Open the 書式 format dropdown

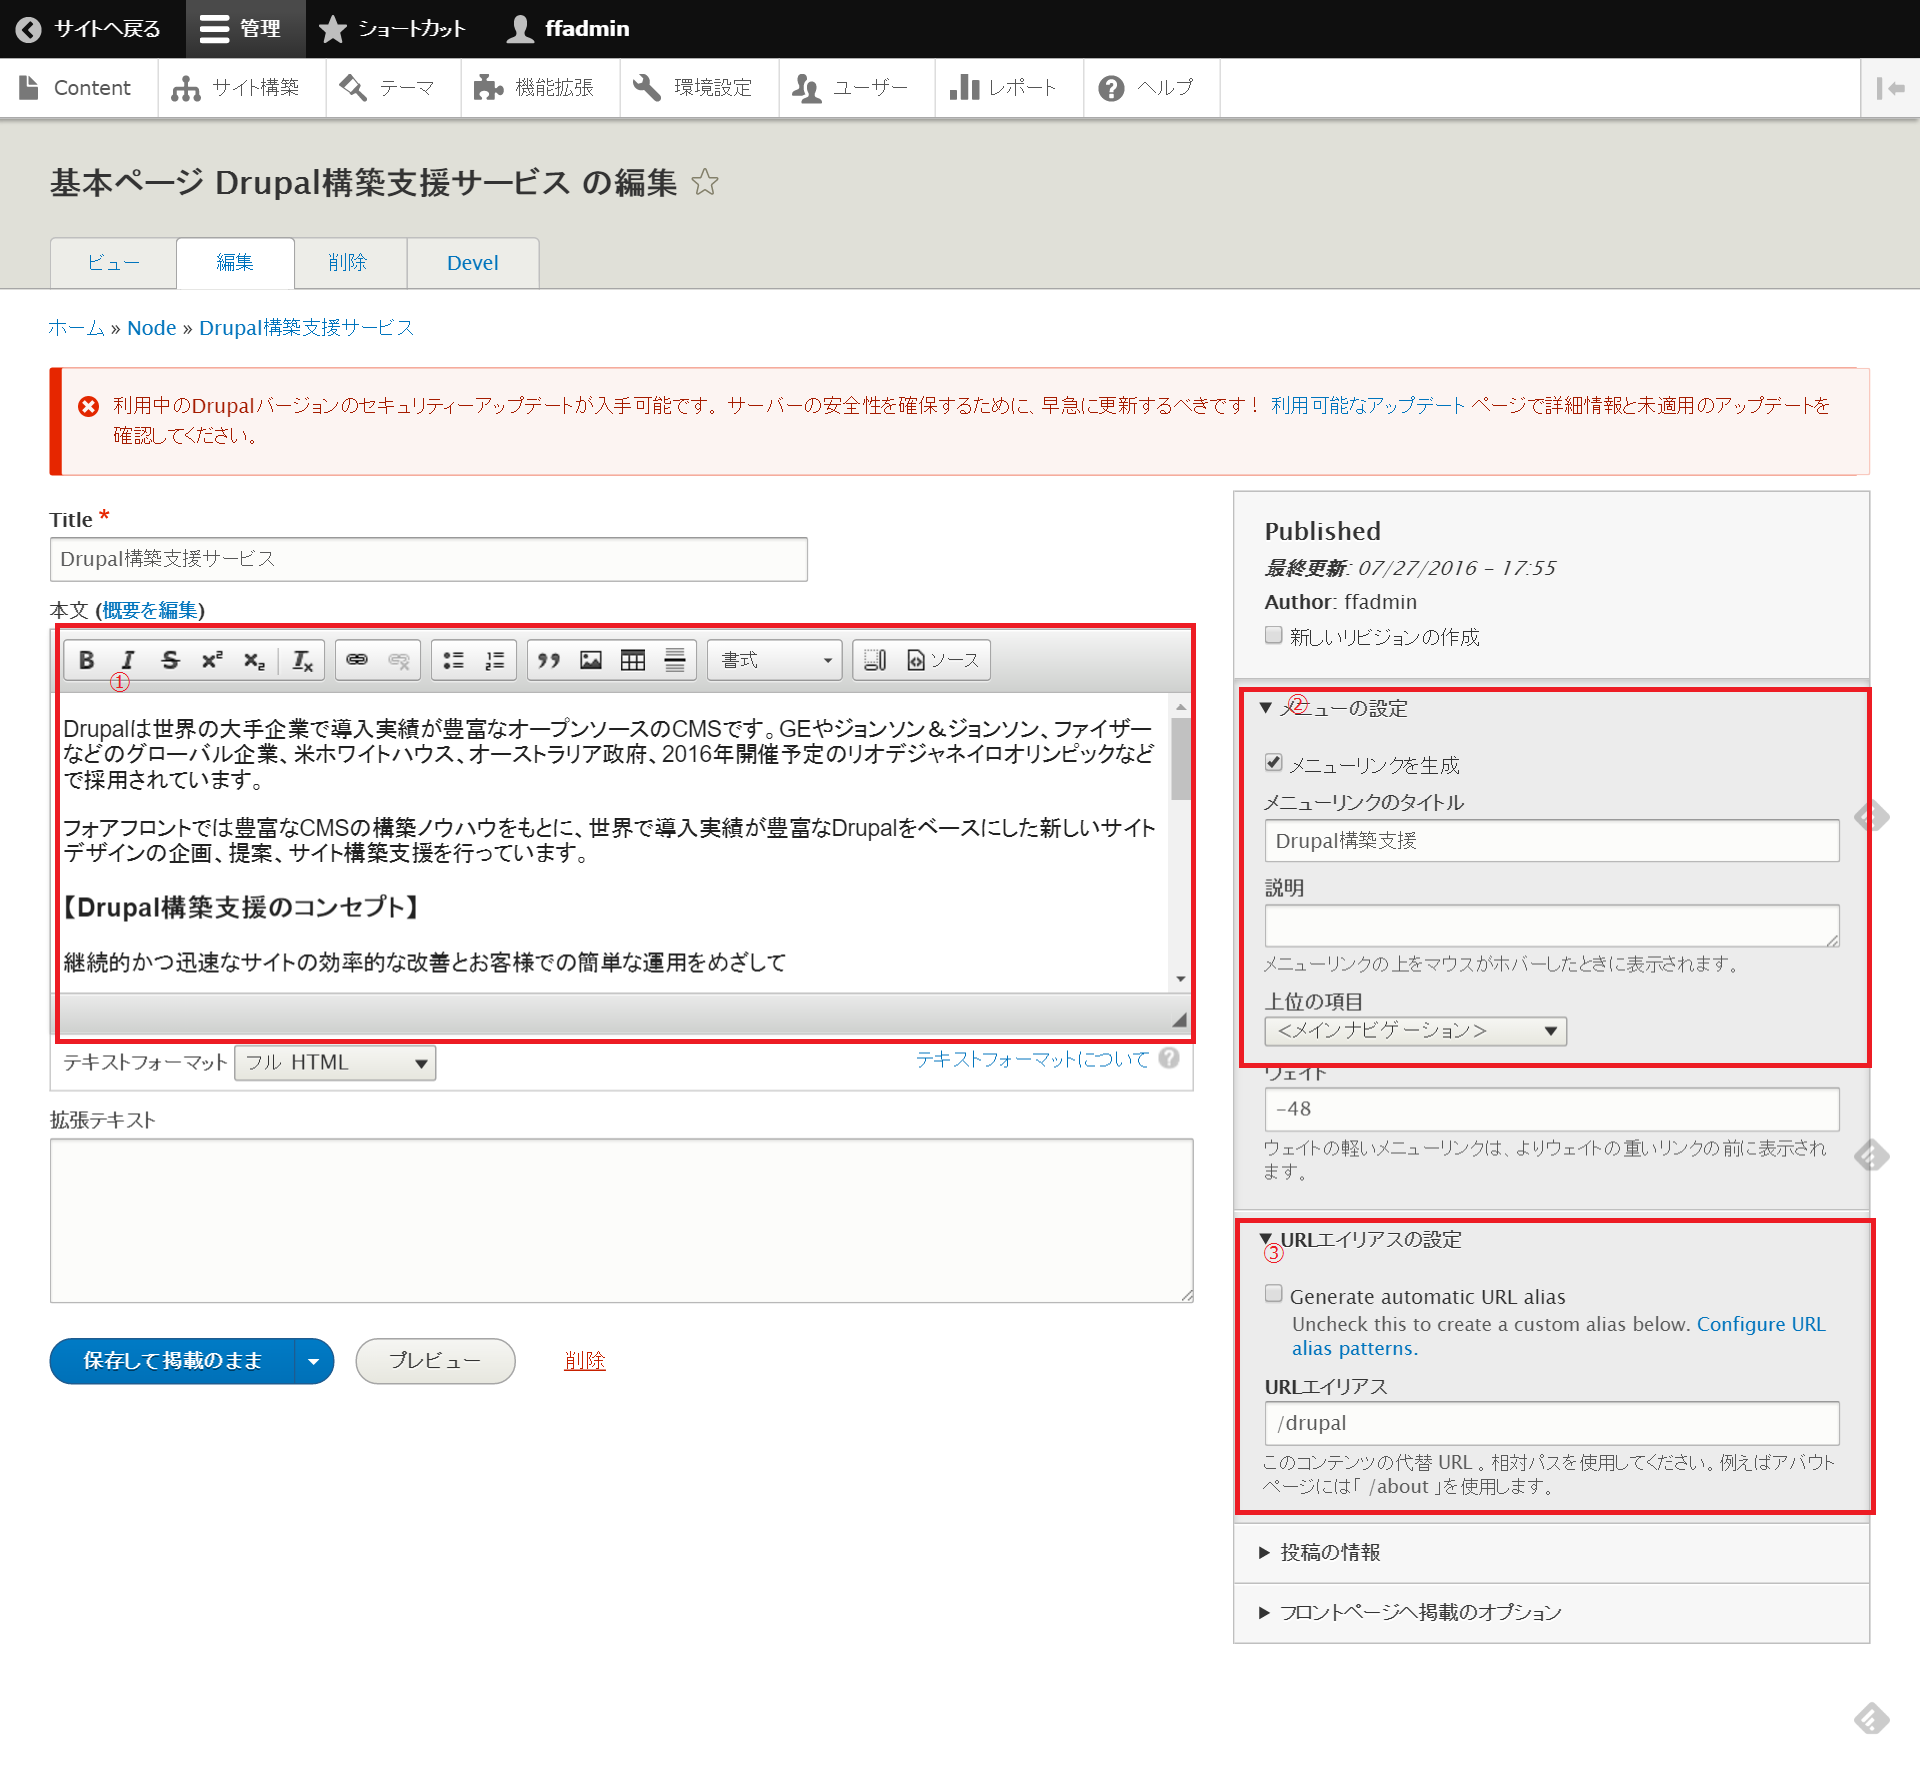click(x=775, y=661)
